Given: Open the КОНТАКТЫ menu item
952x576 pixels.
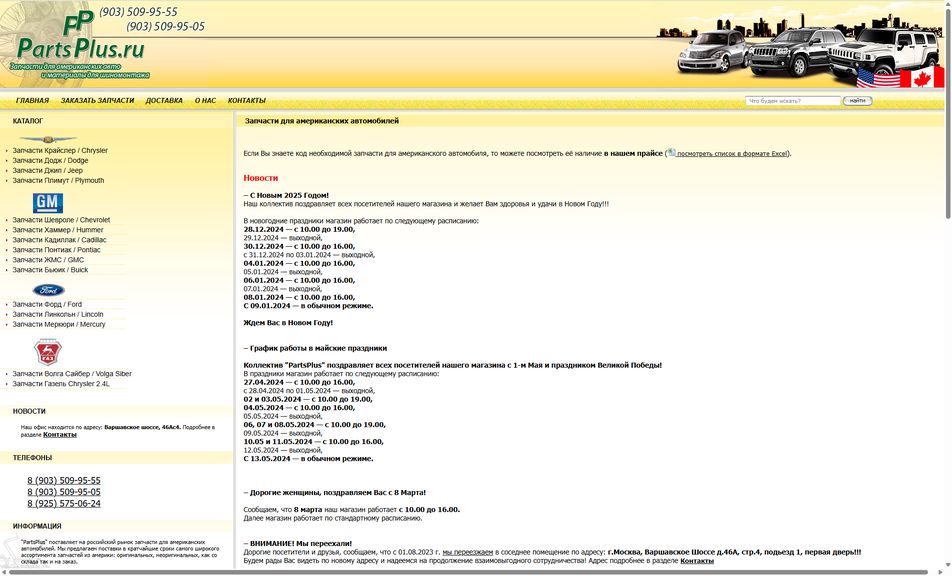Looking at the screenshot, I should click(246, 101).
